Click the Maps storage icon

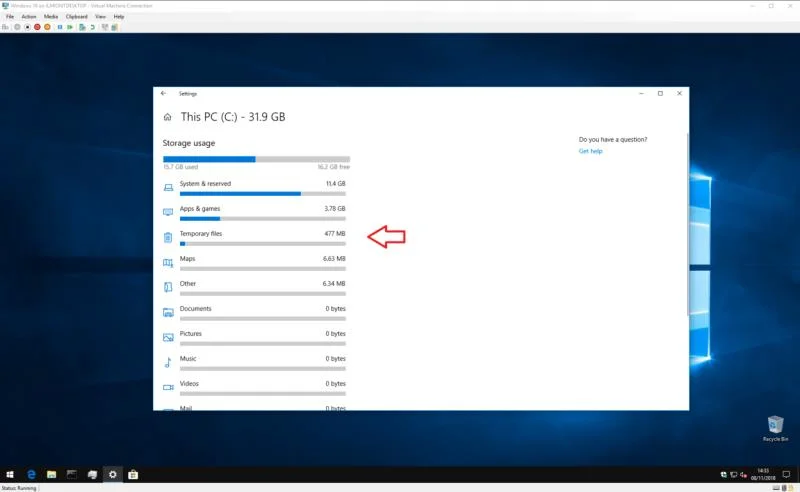[x=168, y=263]
